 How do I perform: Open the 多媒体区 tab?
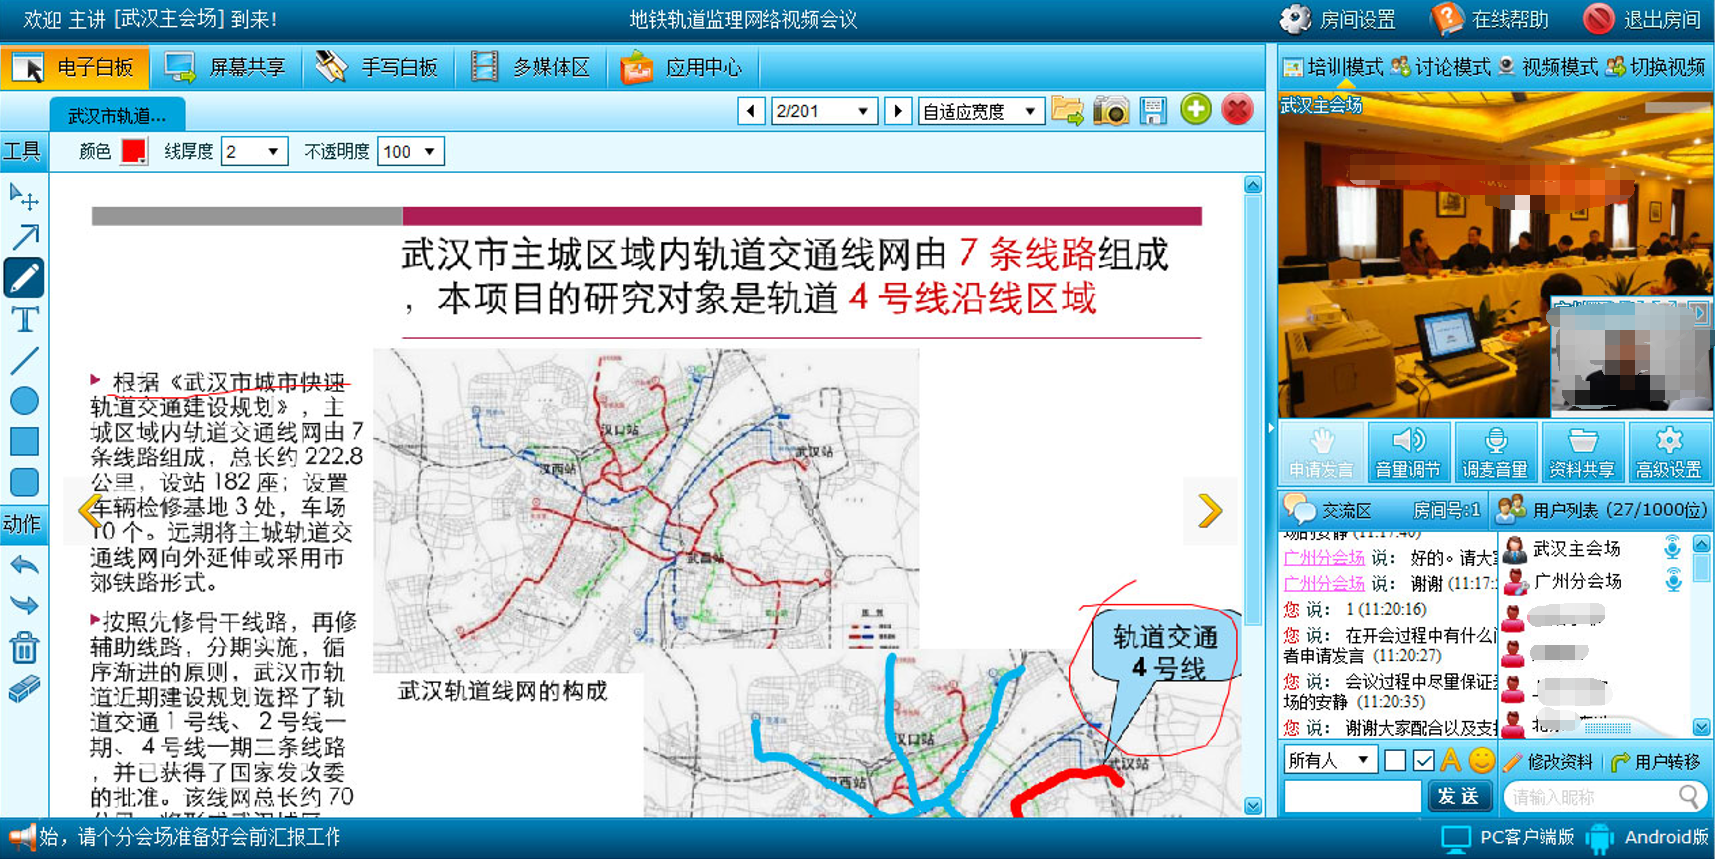coord(531,67)
